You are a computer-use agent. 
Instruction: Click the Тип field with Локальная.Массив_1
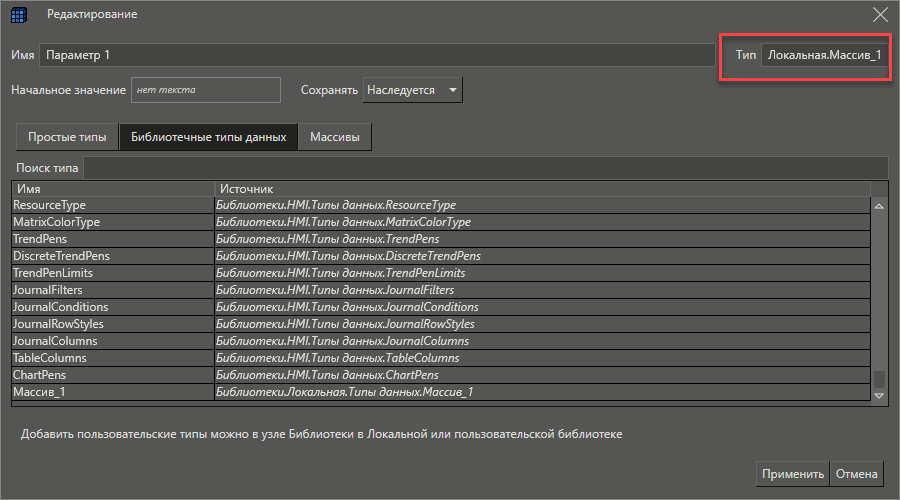823,54
